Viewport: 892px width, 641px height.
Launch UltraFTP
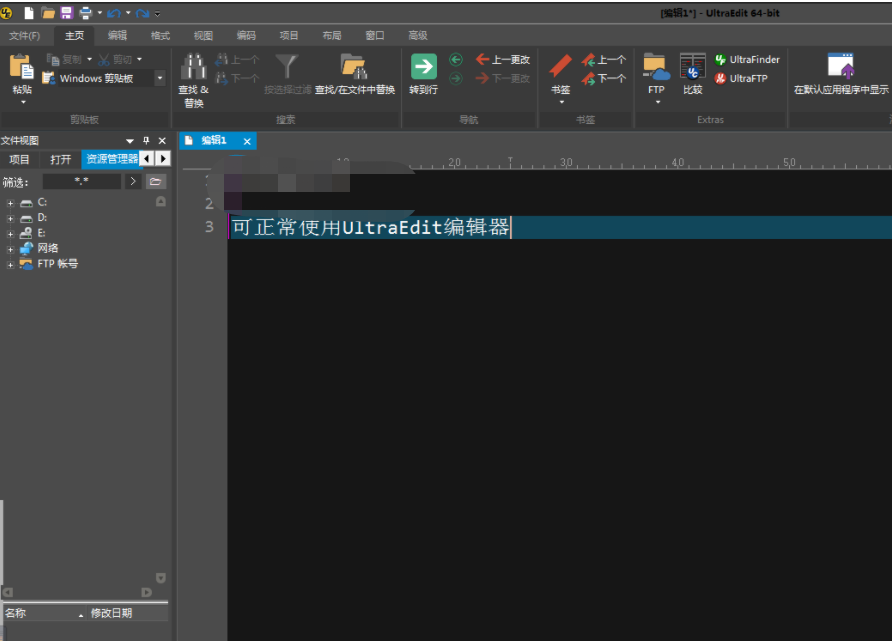(x=741, y=78)
